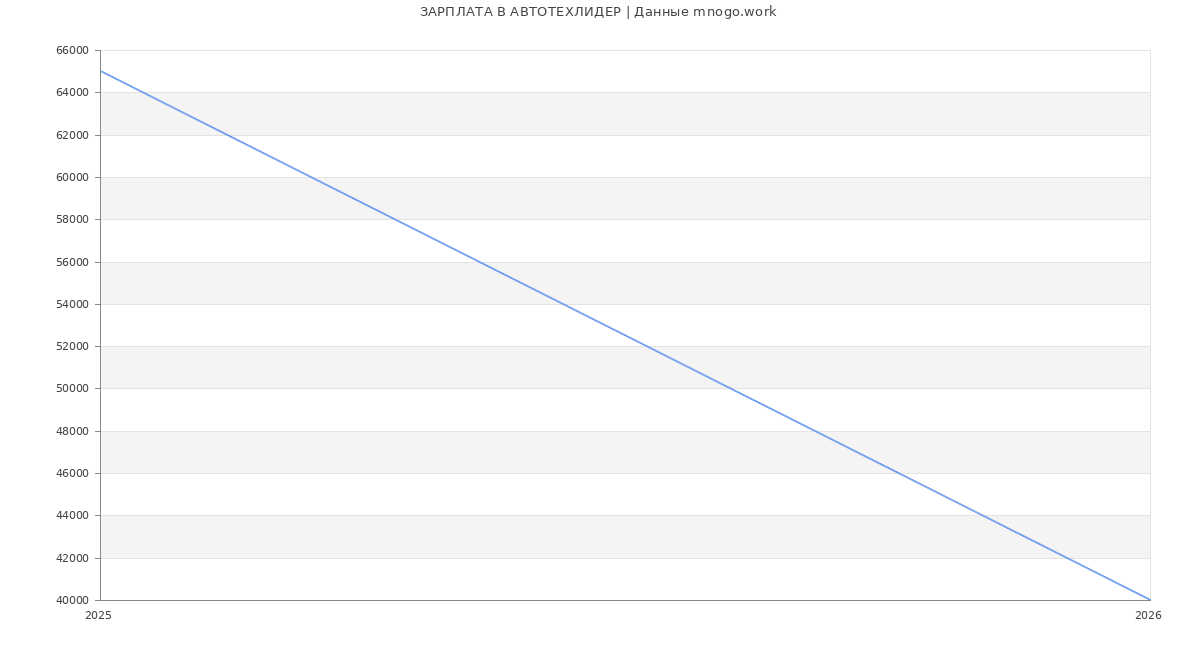Screen dimensions: 1200x650
Task: Pick the 58000 y-axis label
Action: 74,220
